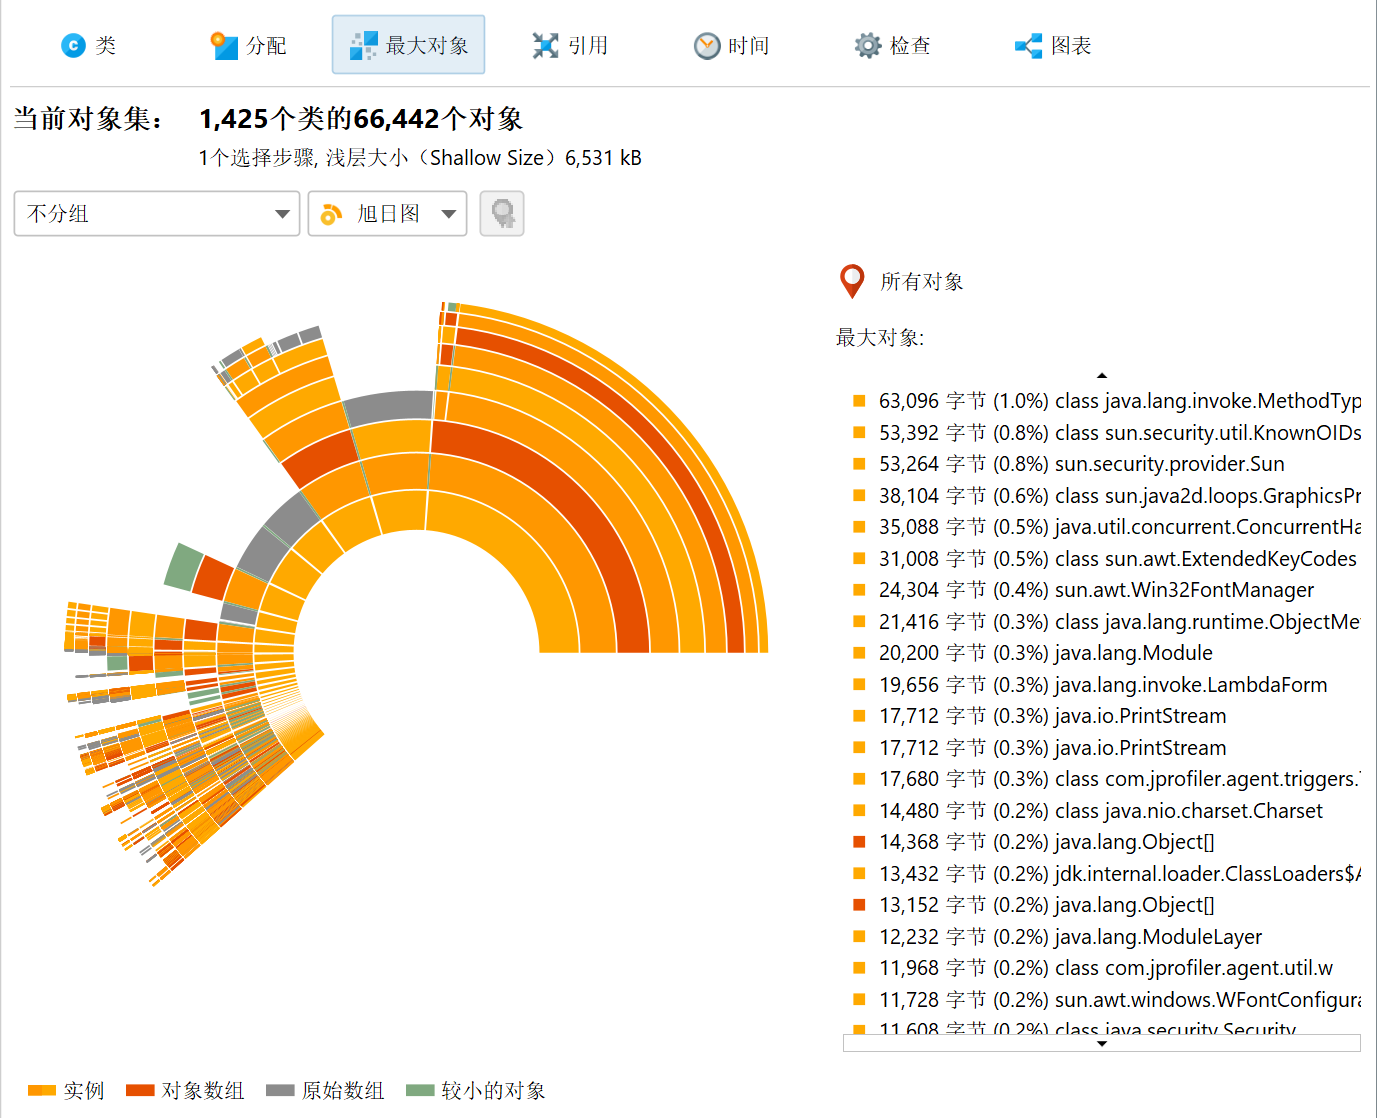The width and height of the screenshot is (1377, 1118).
Task: Click the inspections (检查) gear icon
Action: 867,45
